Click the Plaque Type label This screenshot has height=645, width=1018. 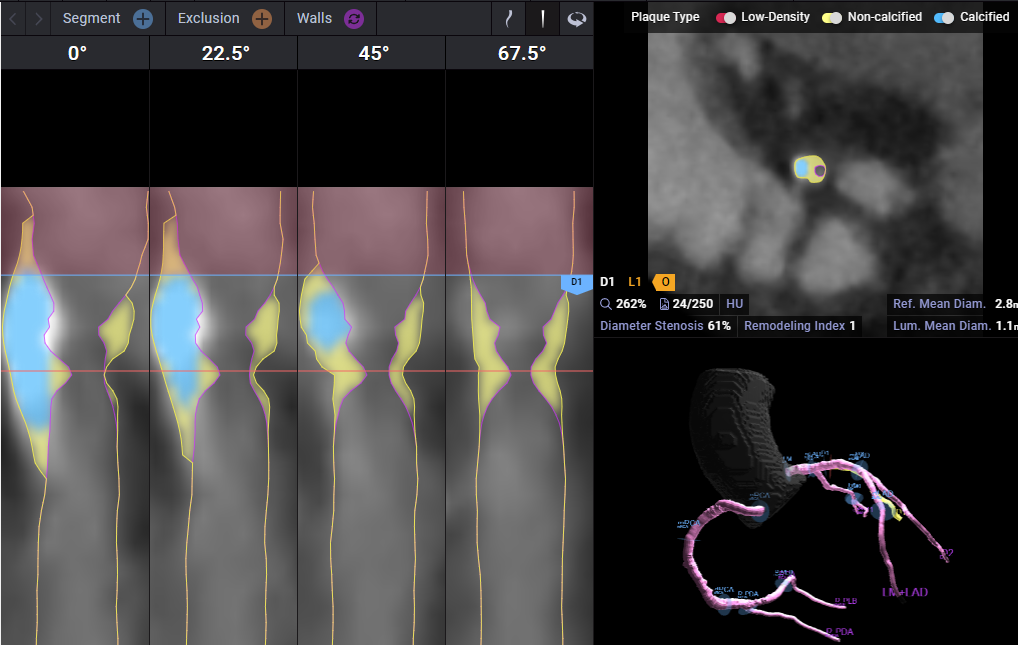(665, 18)
